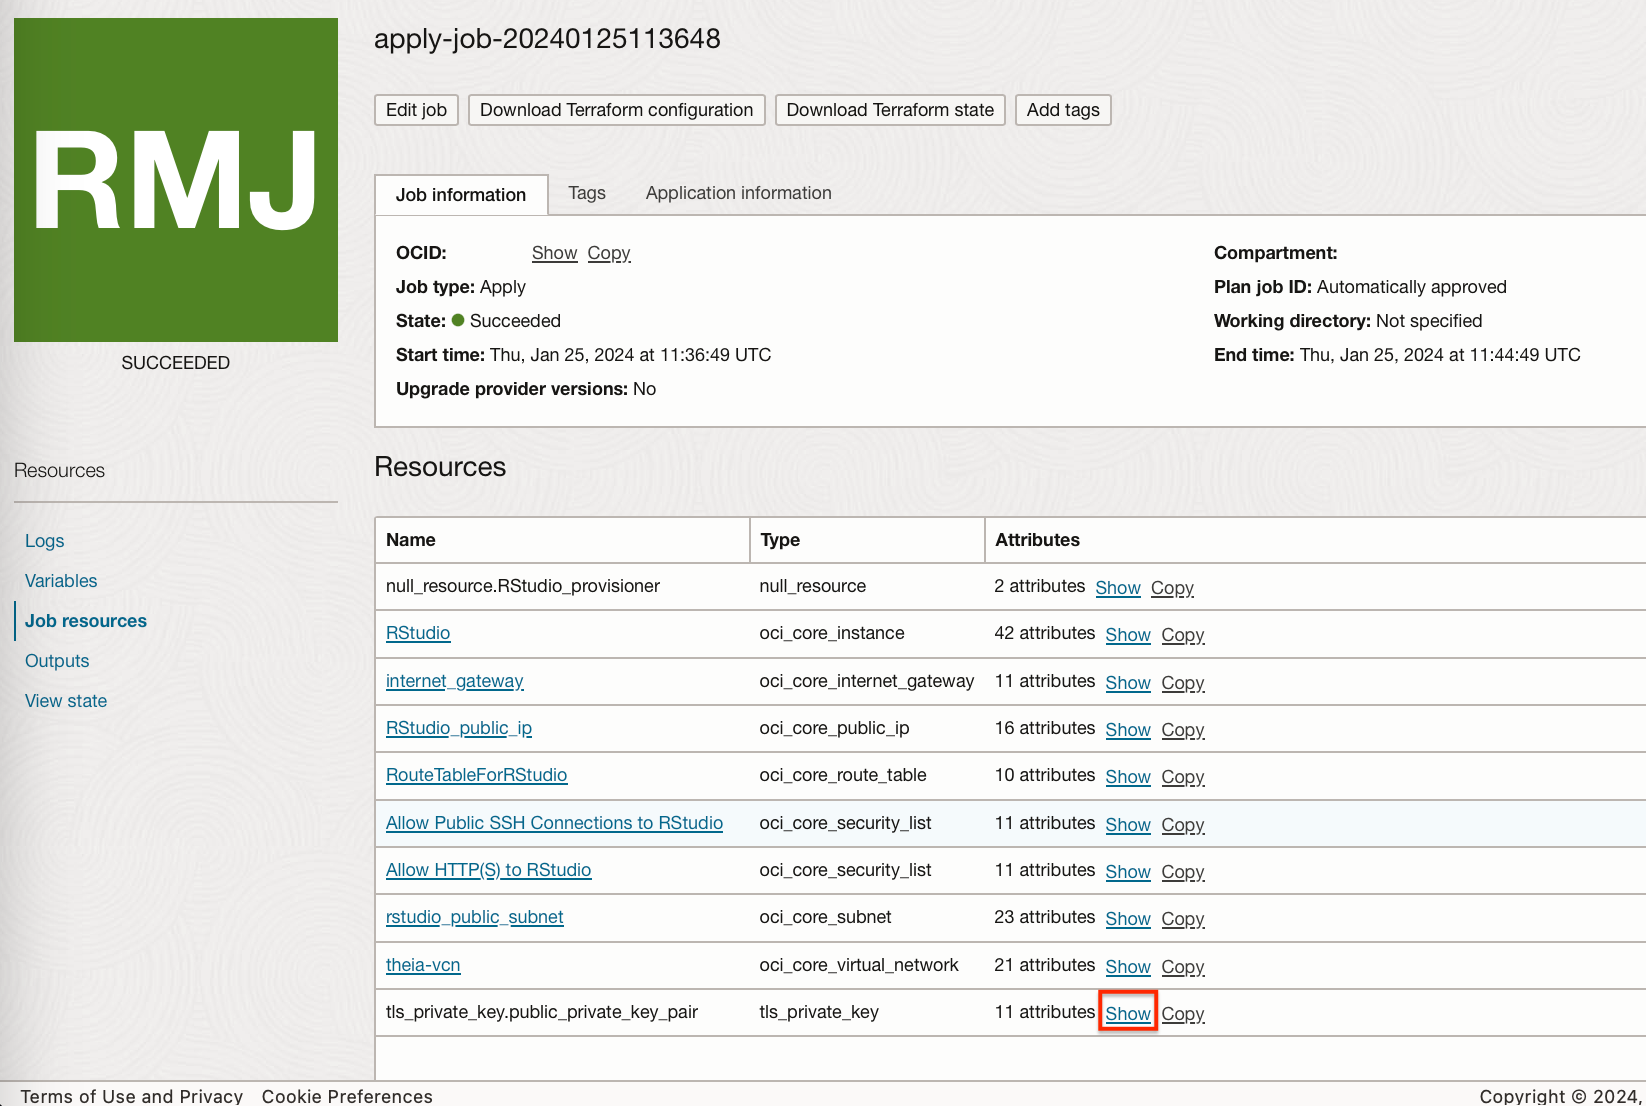Open the RStudio instance resource link
Image resolution: width=1646 pixels, height=1106 pixels.
[x=418, y=633]
